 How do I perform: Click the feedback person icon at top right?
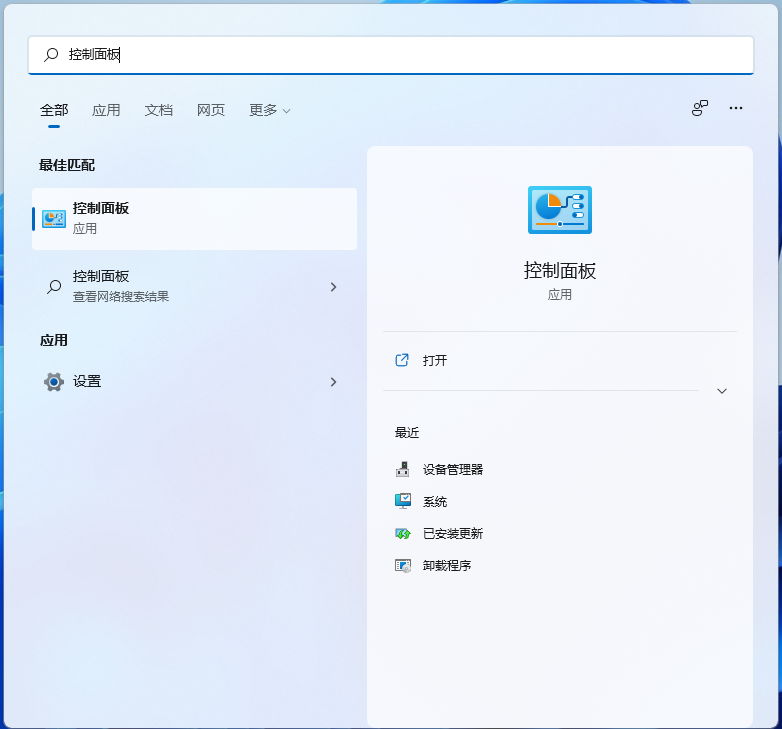point(700,108)
